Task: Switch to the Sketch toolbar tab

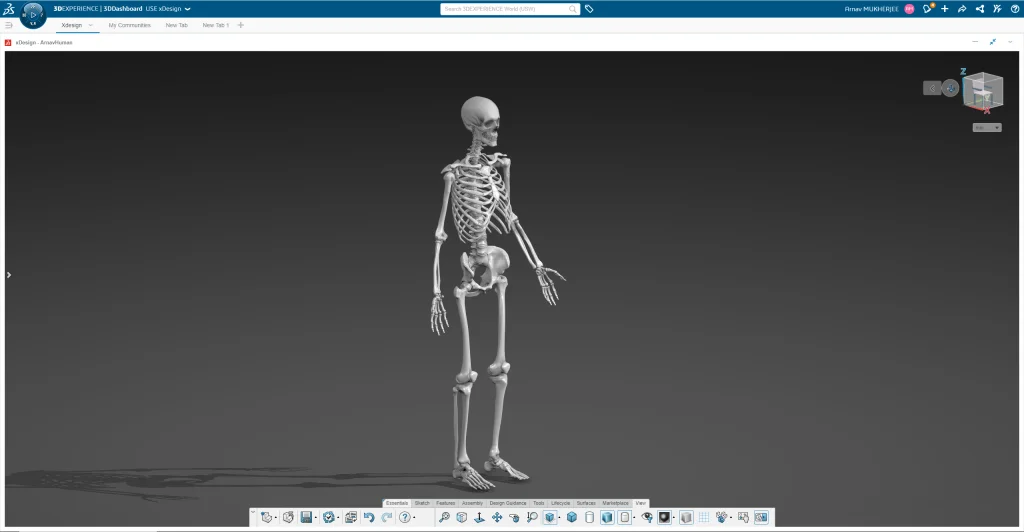Action: point(422,502)
